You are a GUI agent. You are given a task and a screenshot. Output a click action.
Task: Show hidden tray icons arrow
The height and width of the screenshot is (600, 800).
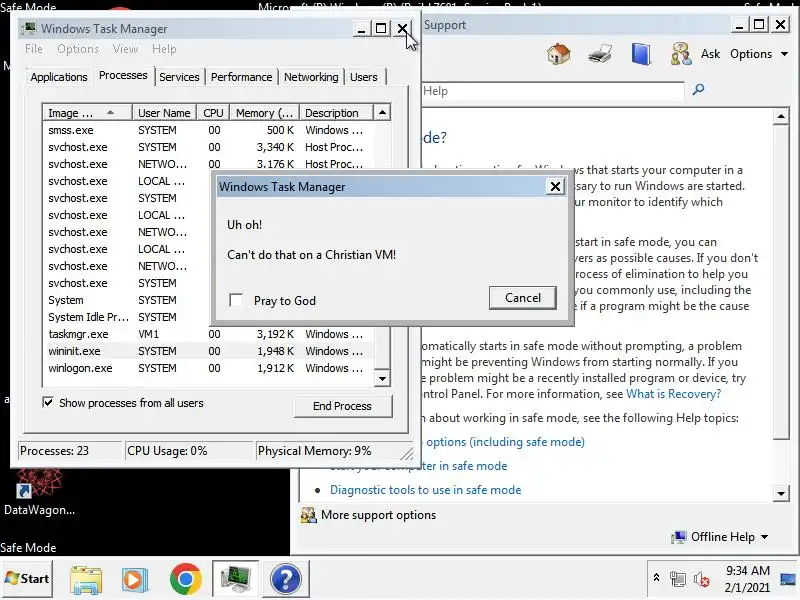coord(656,578)
